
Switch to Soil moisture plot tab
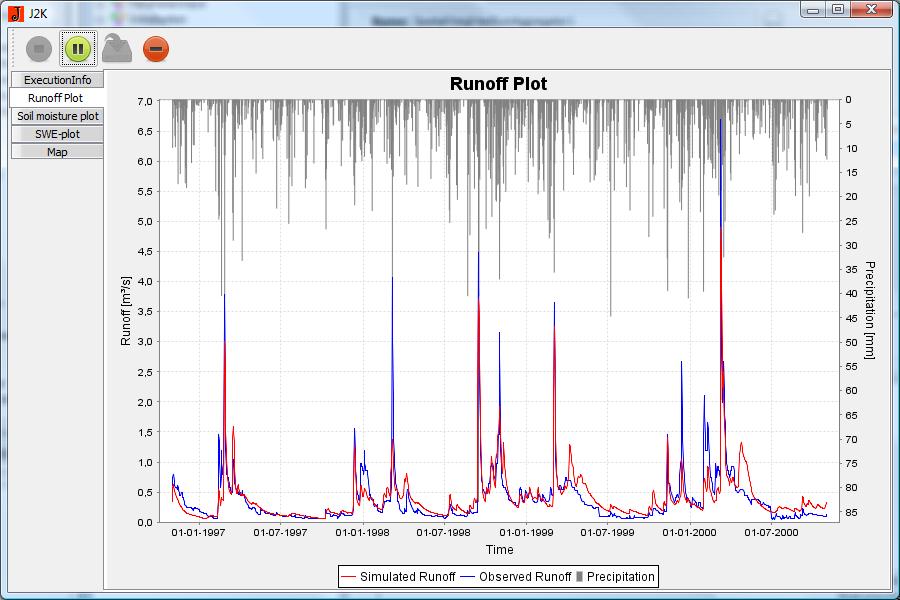pos(57,116)
